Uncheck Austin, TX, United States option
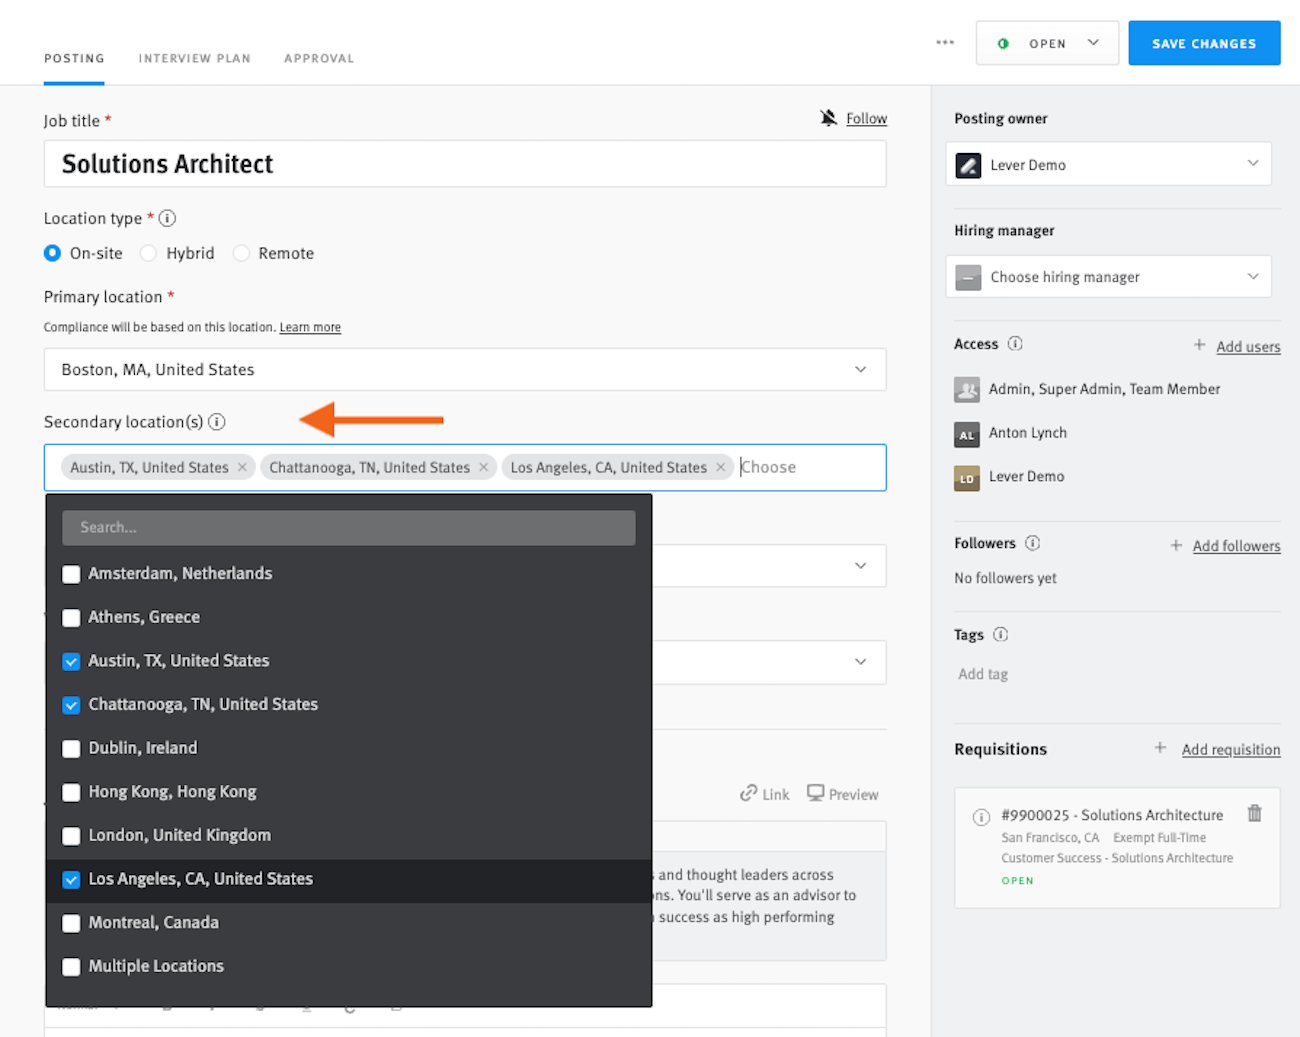This screenshot has width=1300, height=1037. click(x=71, y=661)
